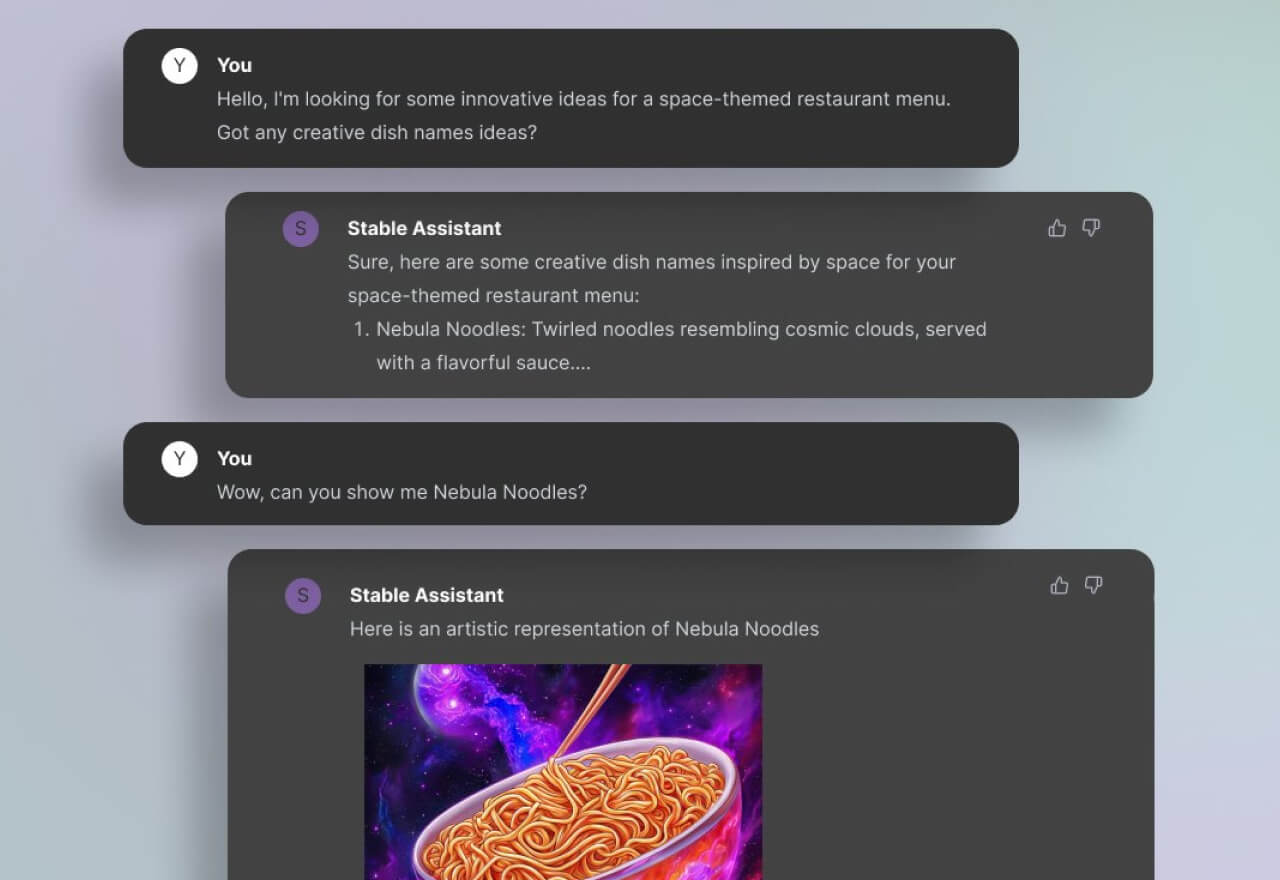Viewport: 1280px width, 880px height.
Task: Click the Y avatar on the restaurant menu question
Action: (180, 66)
